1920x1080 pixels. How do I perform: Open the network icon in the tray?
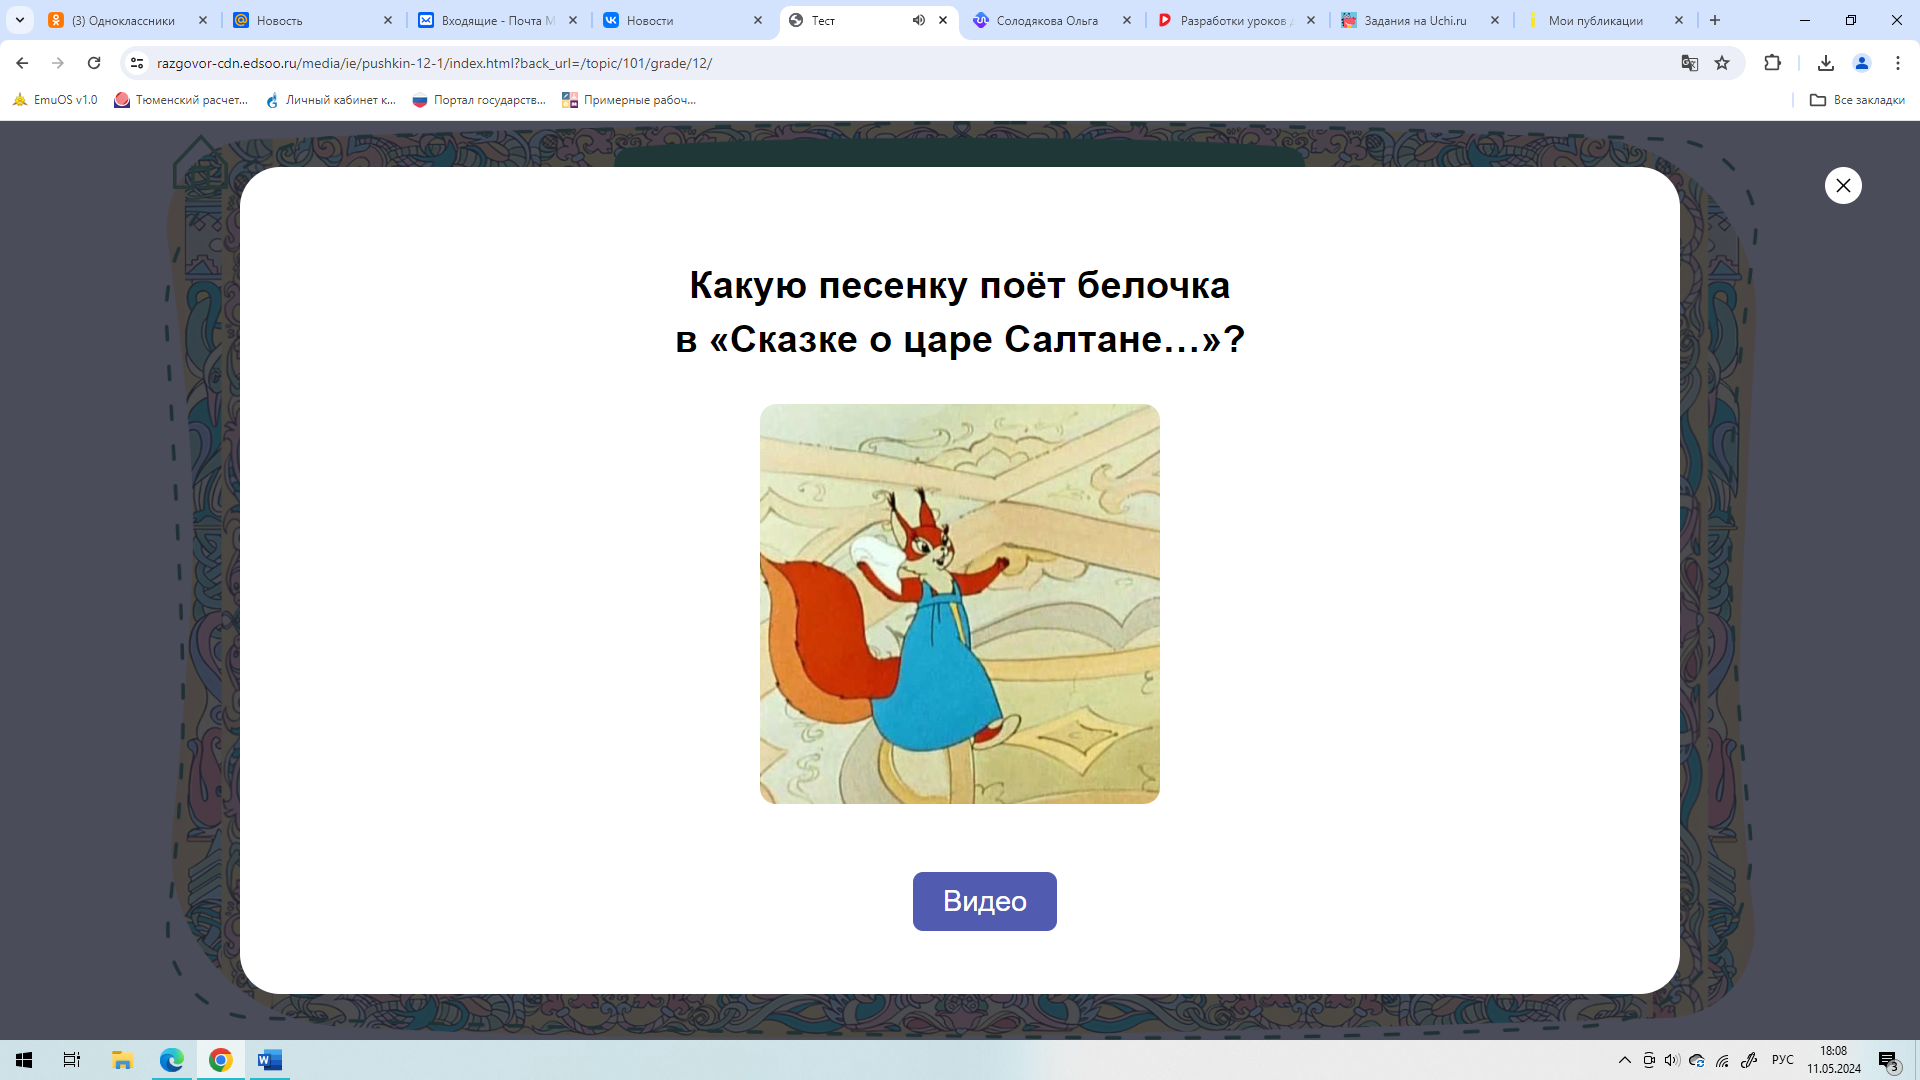1722,1060
